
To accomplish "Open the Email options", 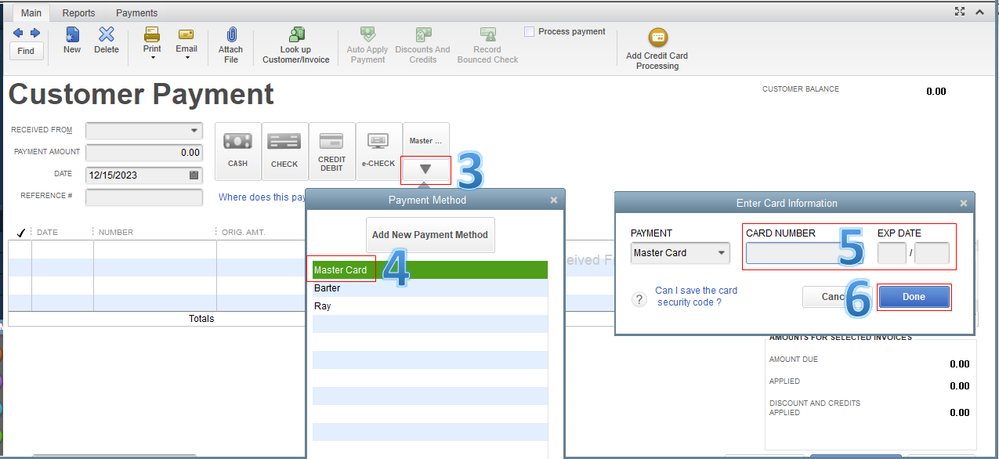I will tap(187, 43).
